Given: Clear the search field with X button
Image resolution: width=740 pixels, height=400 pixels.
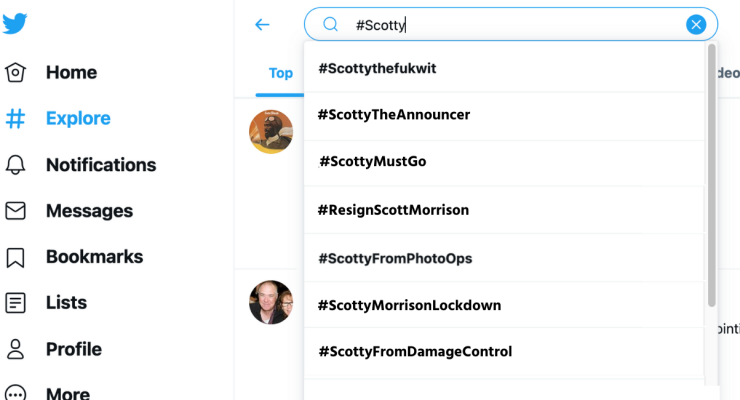Looking at the screenshot, I should 696,25.
